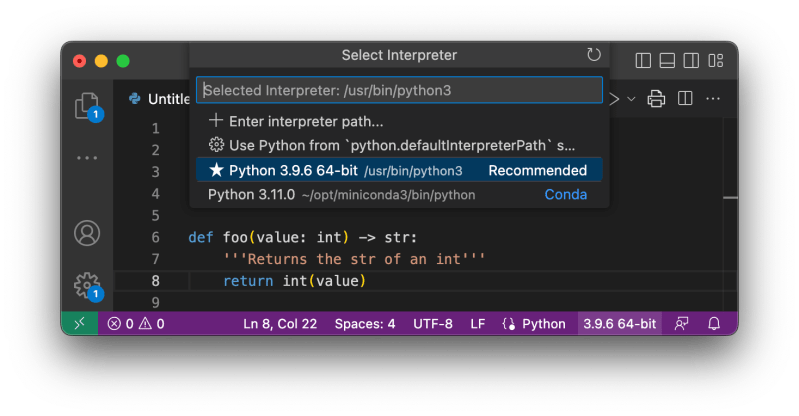Split the editor right
The width and height of the screenshot is (799, 416).
click(685, 98)
